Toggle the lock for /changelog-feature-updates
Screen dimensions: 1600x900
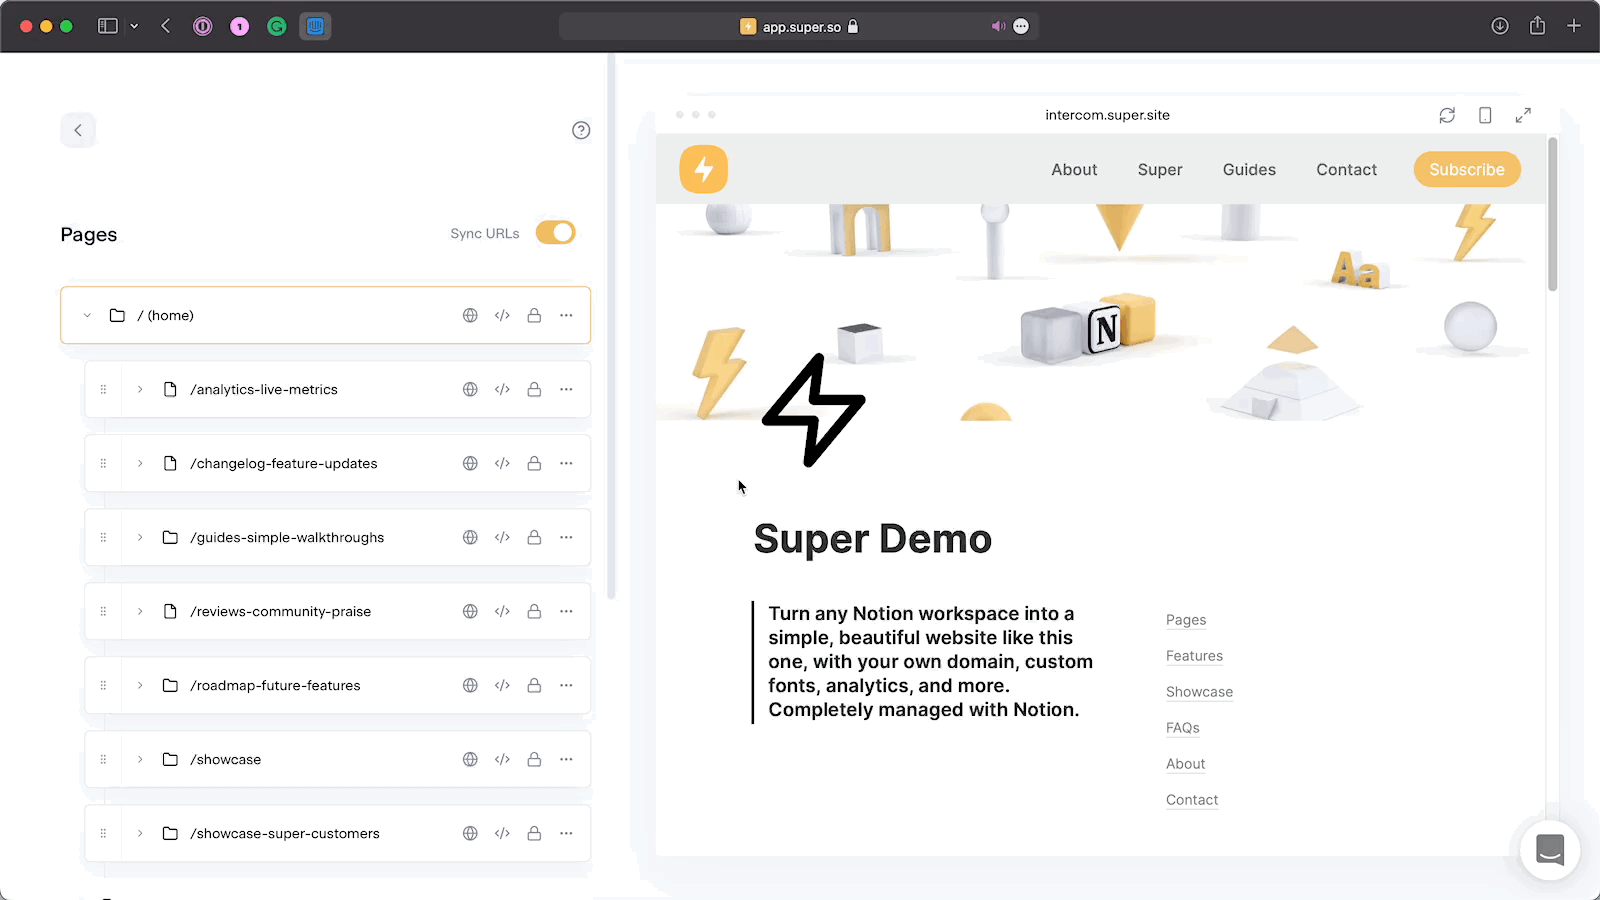(534, 463)
